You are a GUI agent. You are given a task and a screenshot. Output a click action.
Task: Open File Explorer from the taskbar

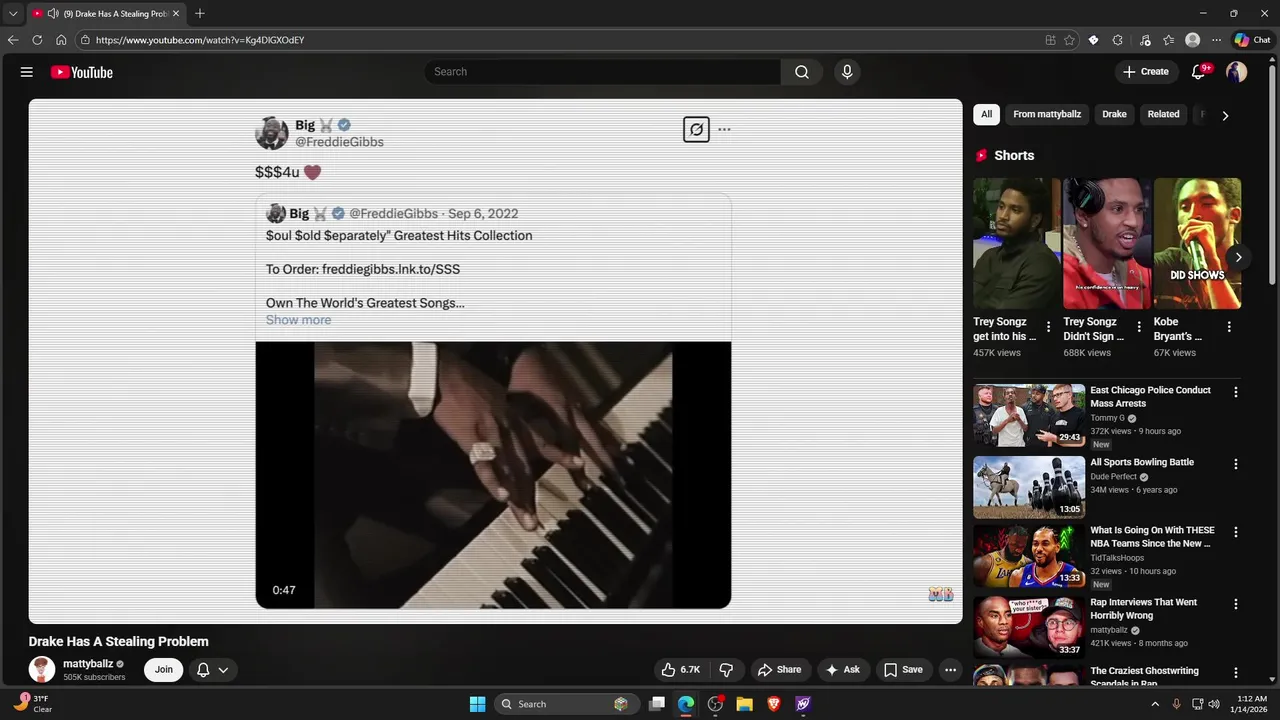point(744,704)
